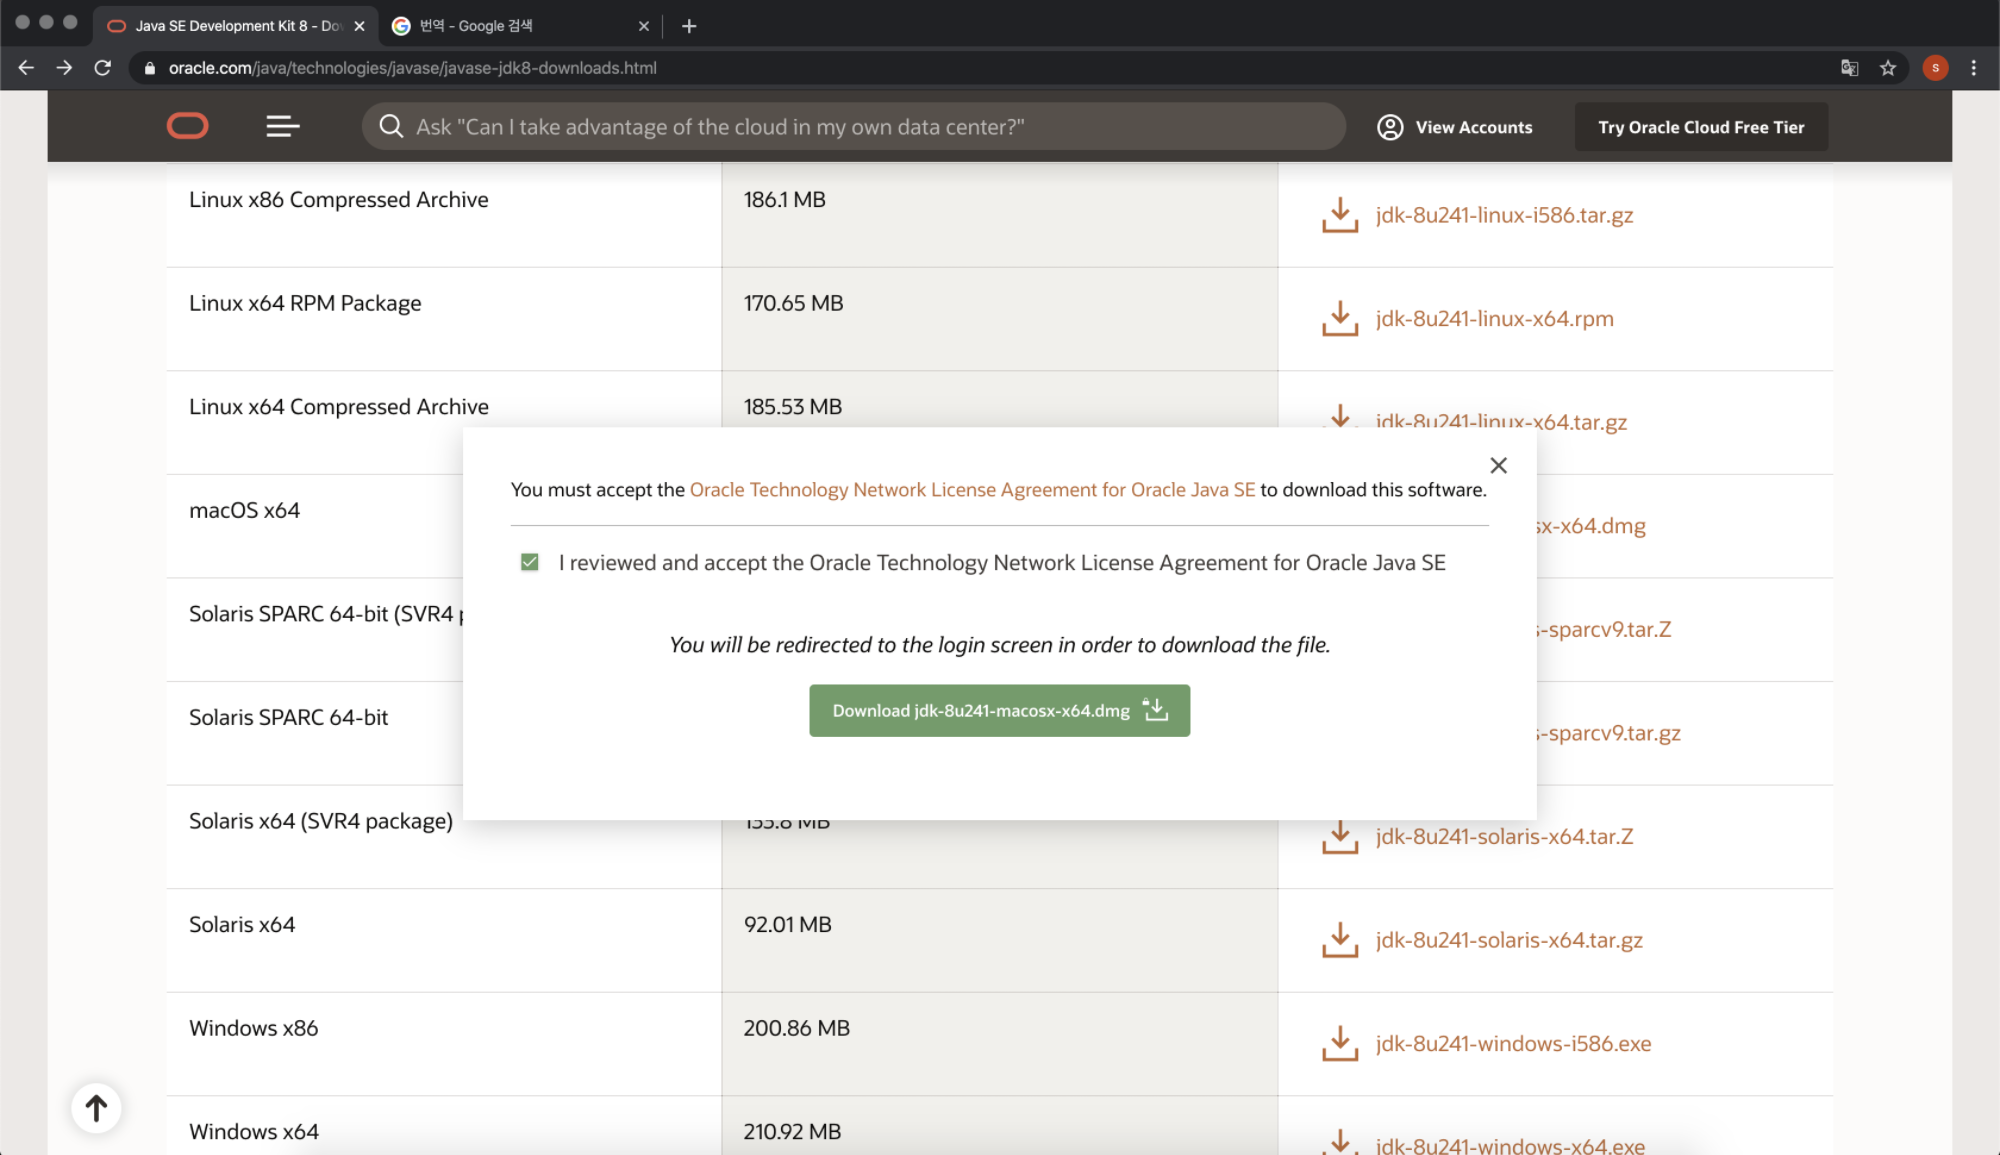The image size is (2000, 1155).
Task: Open Google Translate icon in address bar
Action: [x=1850, y=68]
